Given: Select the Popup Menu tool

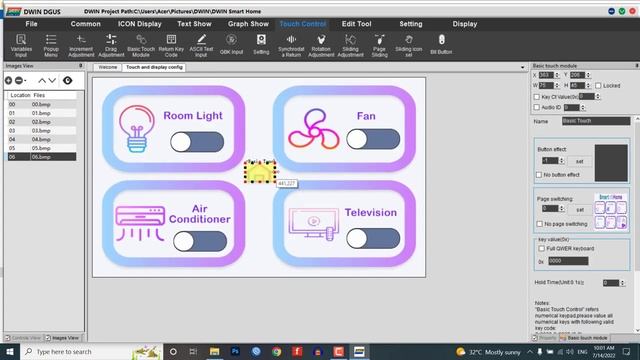Looking at the screenshot, I should (51, 45).
